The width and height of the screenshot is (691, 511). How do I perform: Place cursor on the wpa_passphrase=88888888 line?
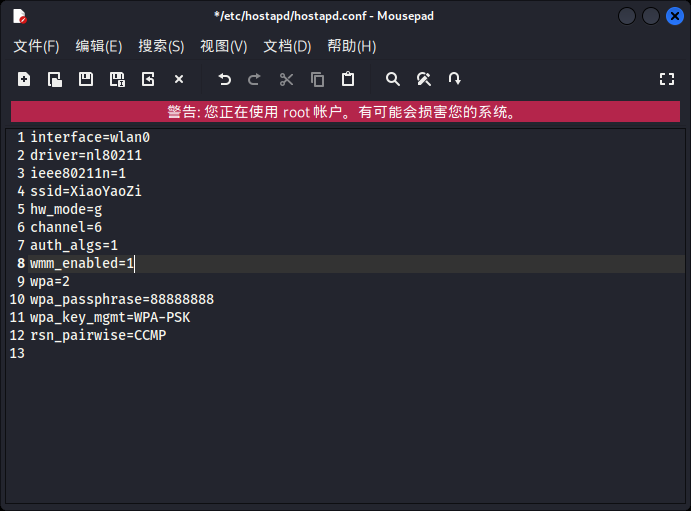[x=122, y=300]
